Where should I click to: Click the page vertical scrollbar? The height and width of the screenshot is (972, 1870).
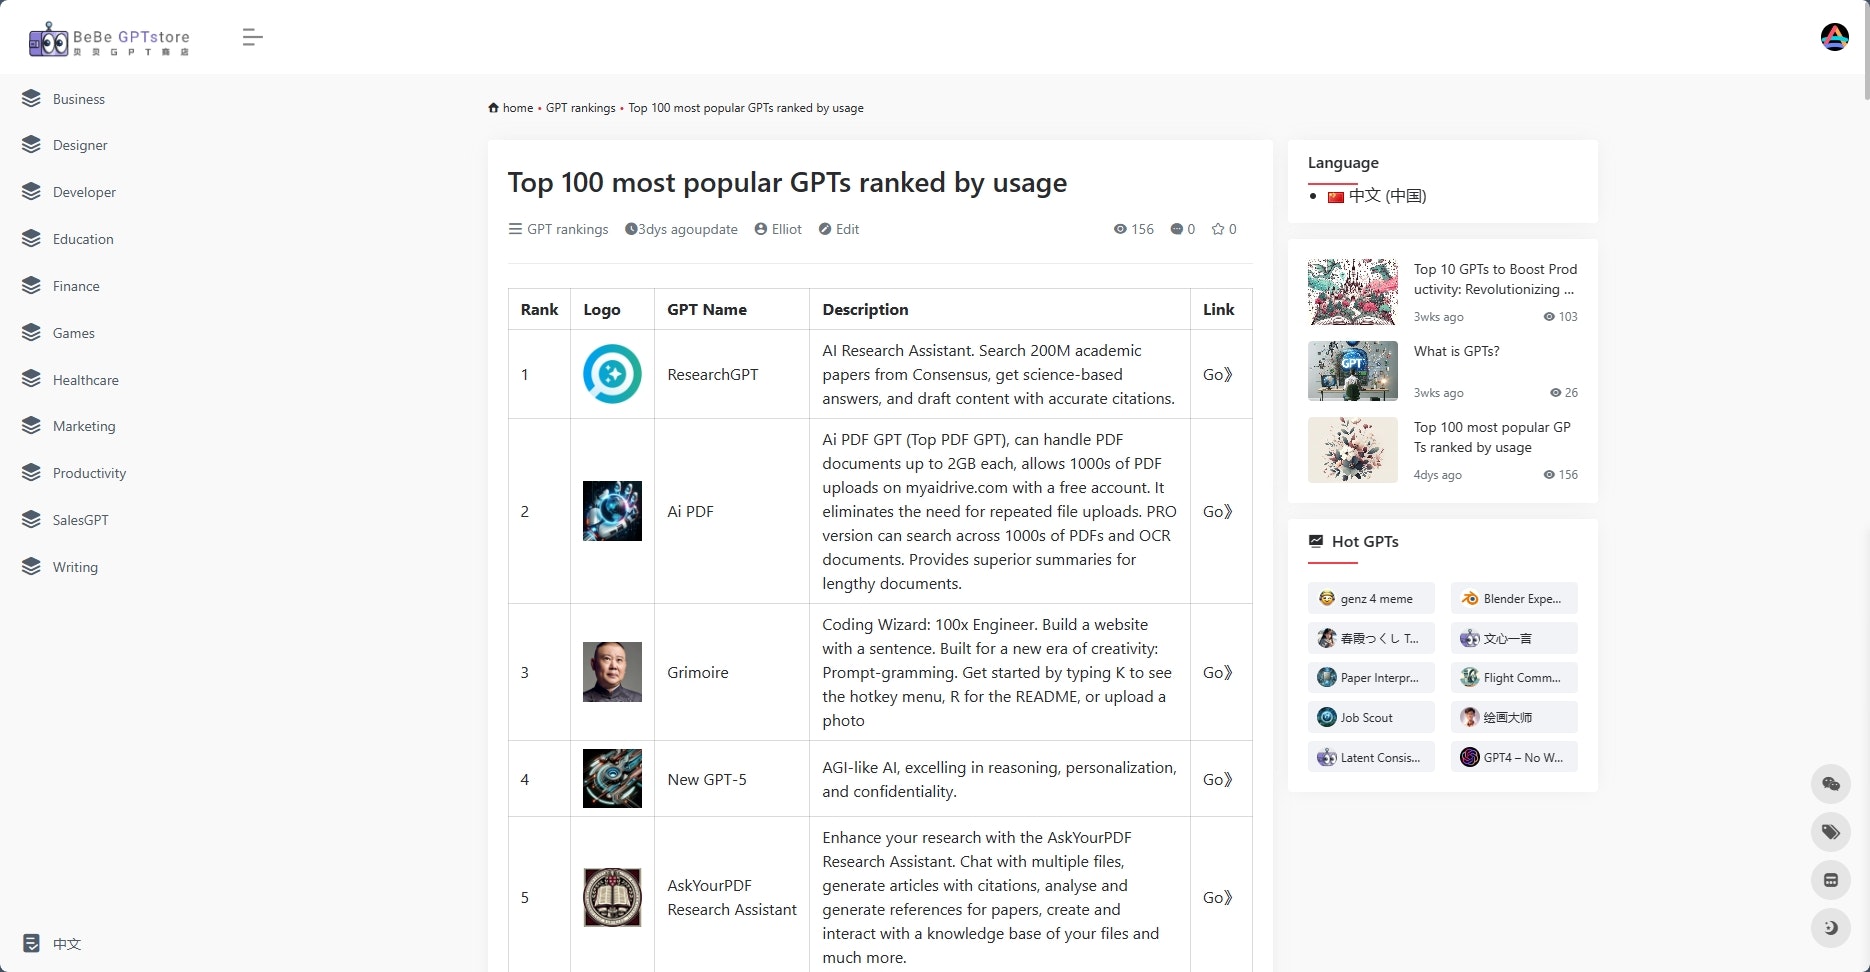tap(1866, 50)
